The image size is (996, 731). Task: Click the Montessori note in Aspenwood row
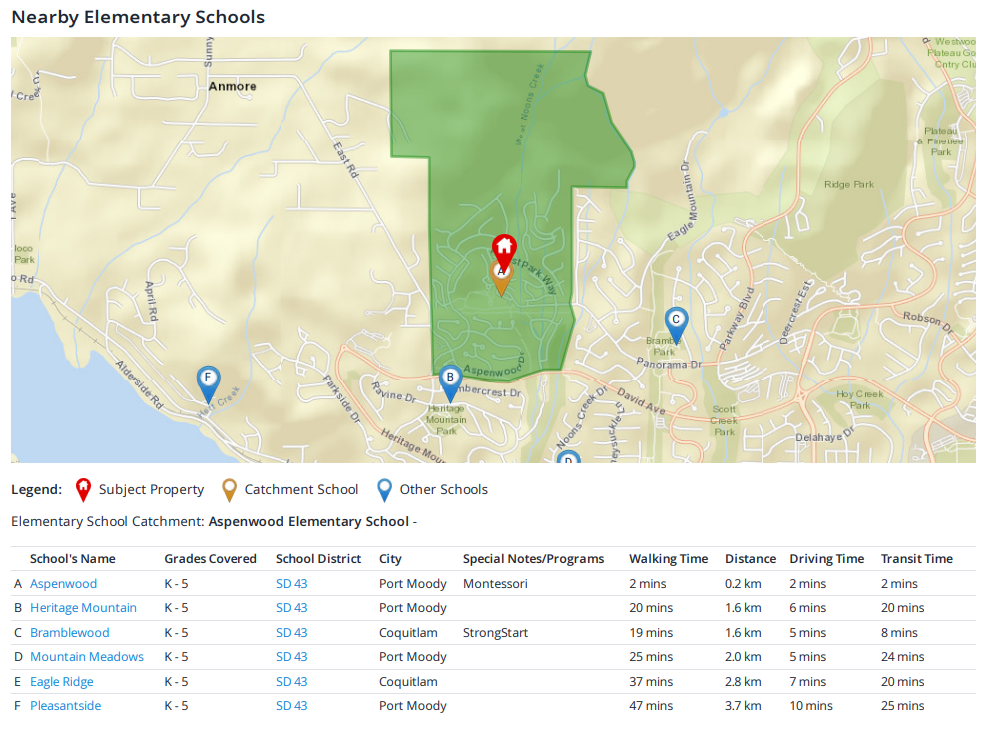coord(495,584)
